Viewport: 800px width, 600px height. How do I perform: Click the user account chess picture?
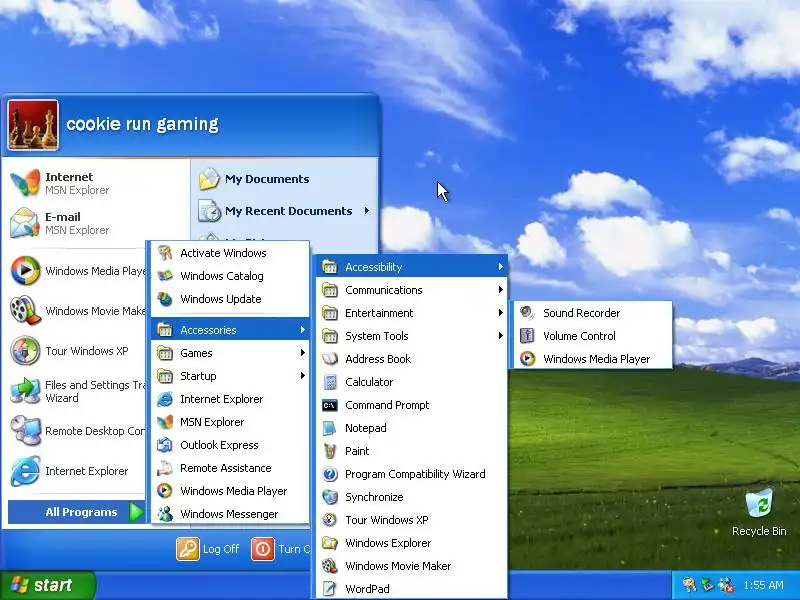coord(33,125)
